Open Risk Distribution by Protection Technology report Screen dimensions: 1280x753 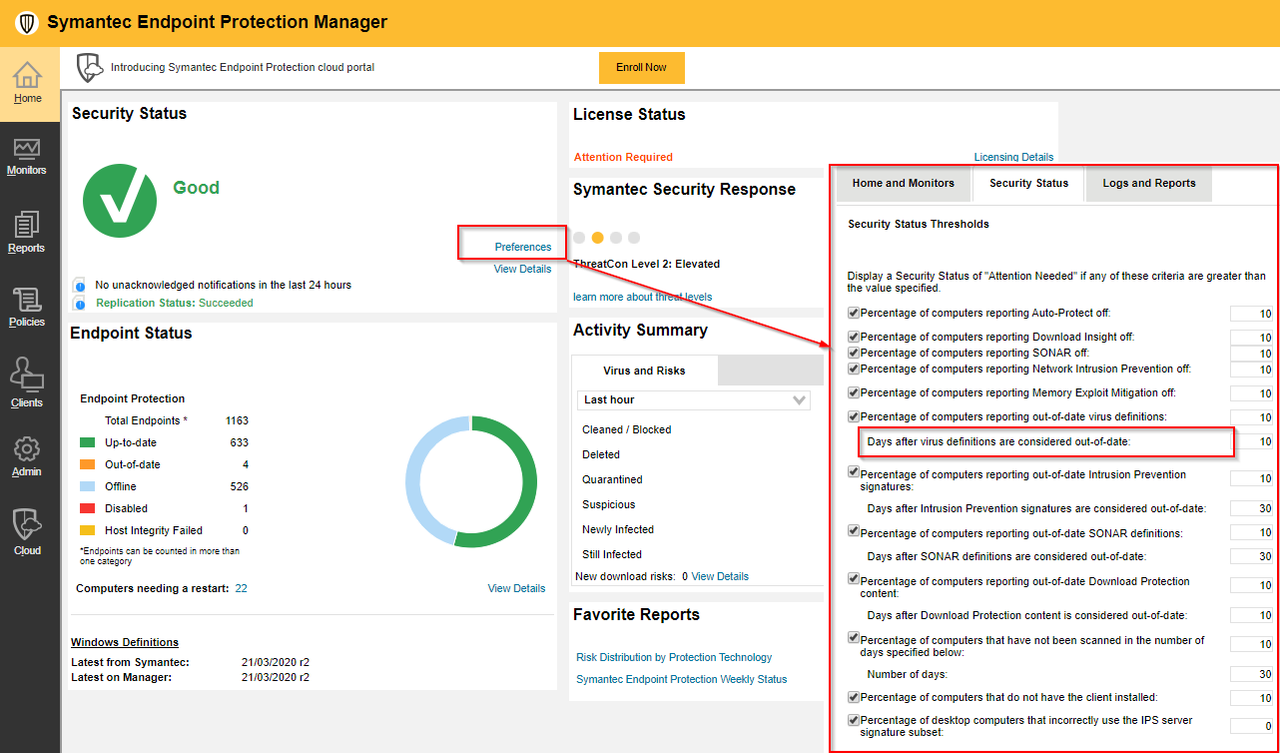click(674, 657)
